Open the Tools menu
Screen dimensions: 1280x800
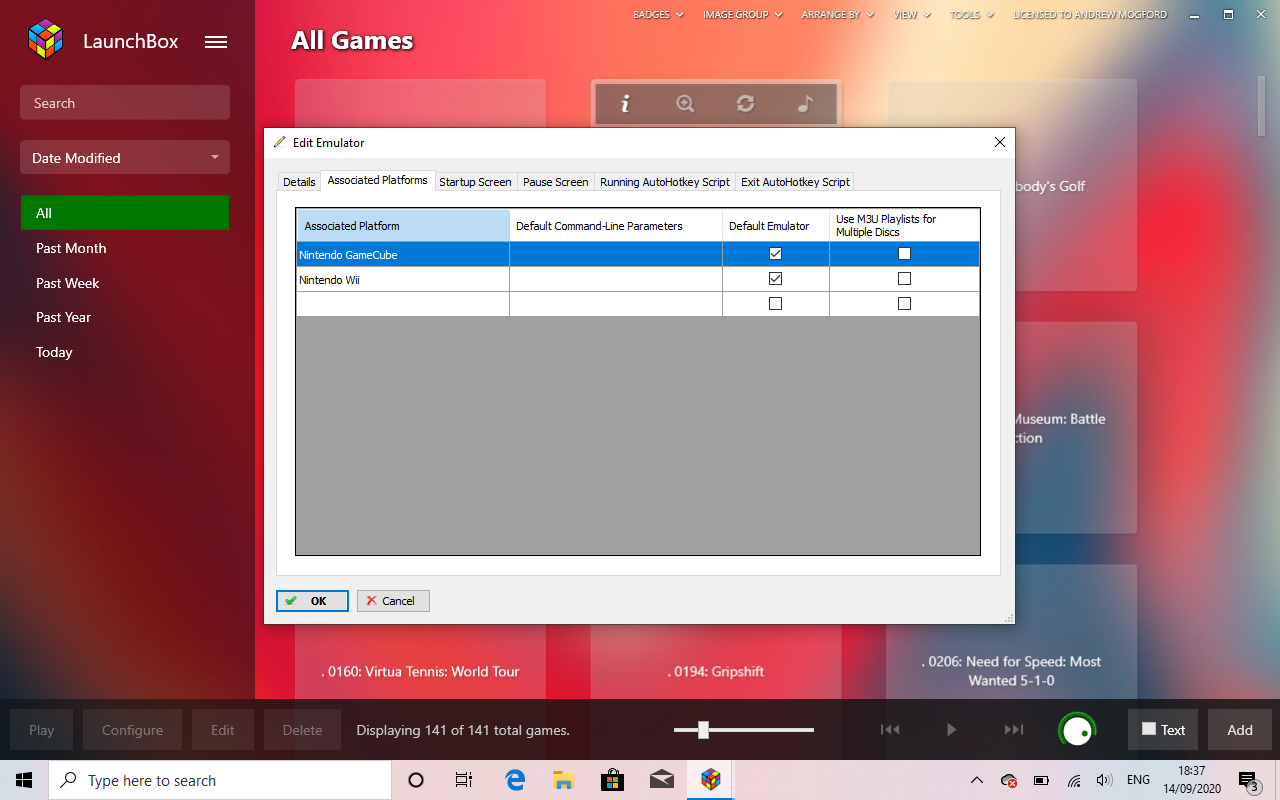(x=972, y=15)
